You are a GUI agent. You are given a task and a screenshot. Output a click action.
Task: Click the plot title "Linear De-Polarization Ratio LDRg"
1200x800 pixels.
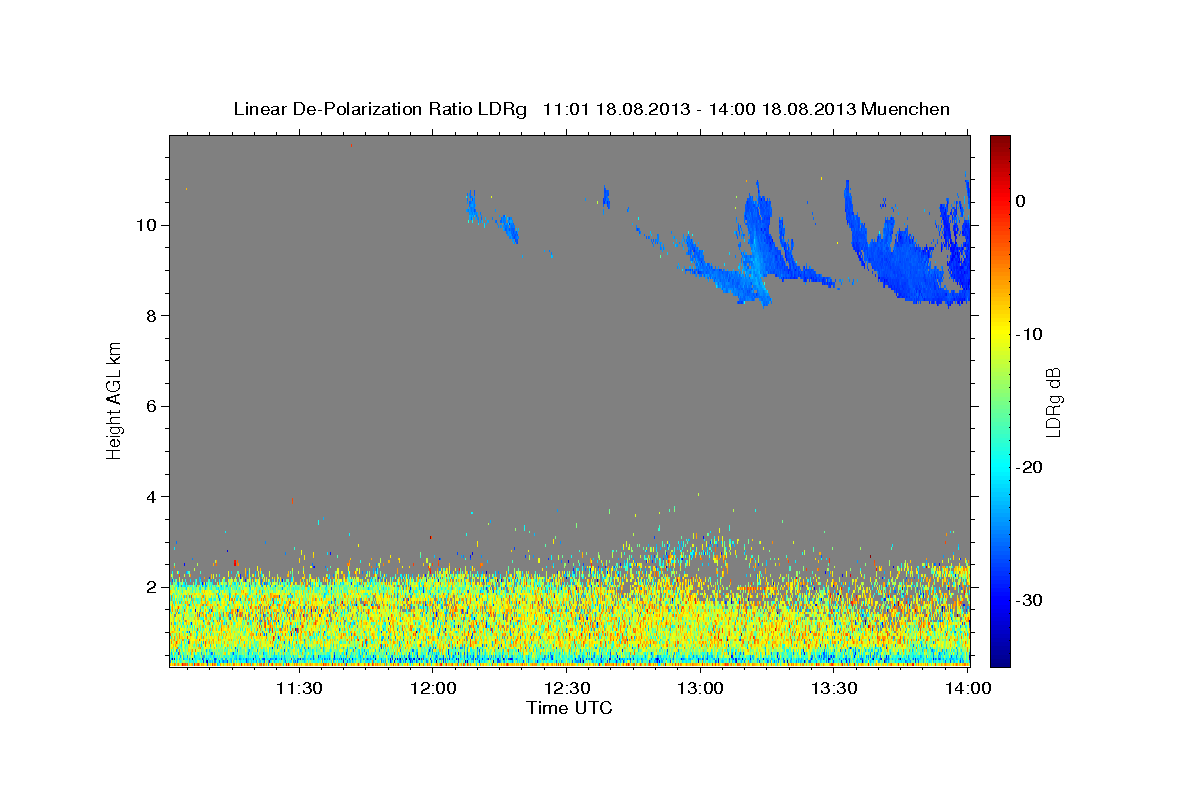pyautogui.click(x=379, y=109)
